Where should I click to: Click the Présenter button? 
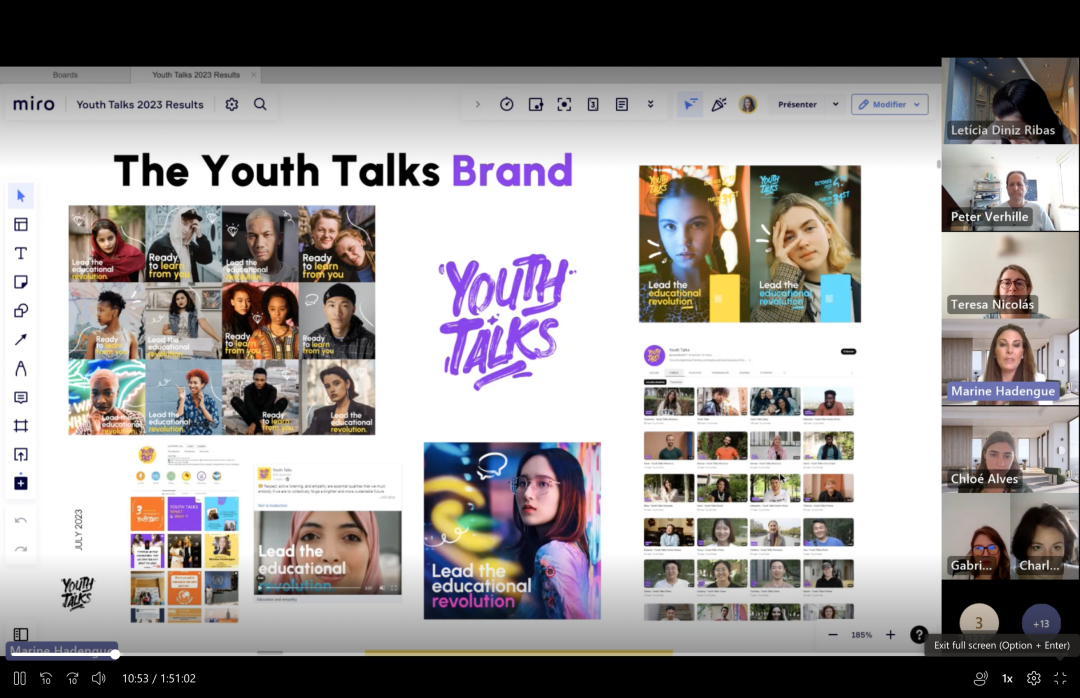797,104
